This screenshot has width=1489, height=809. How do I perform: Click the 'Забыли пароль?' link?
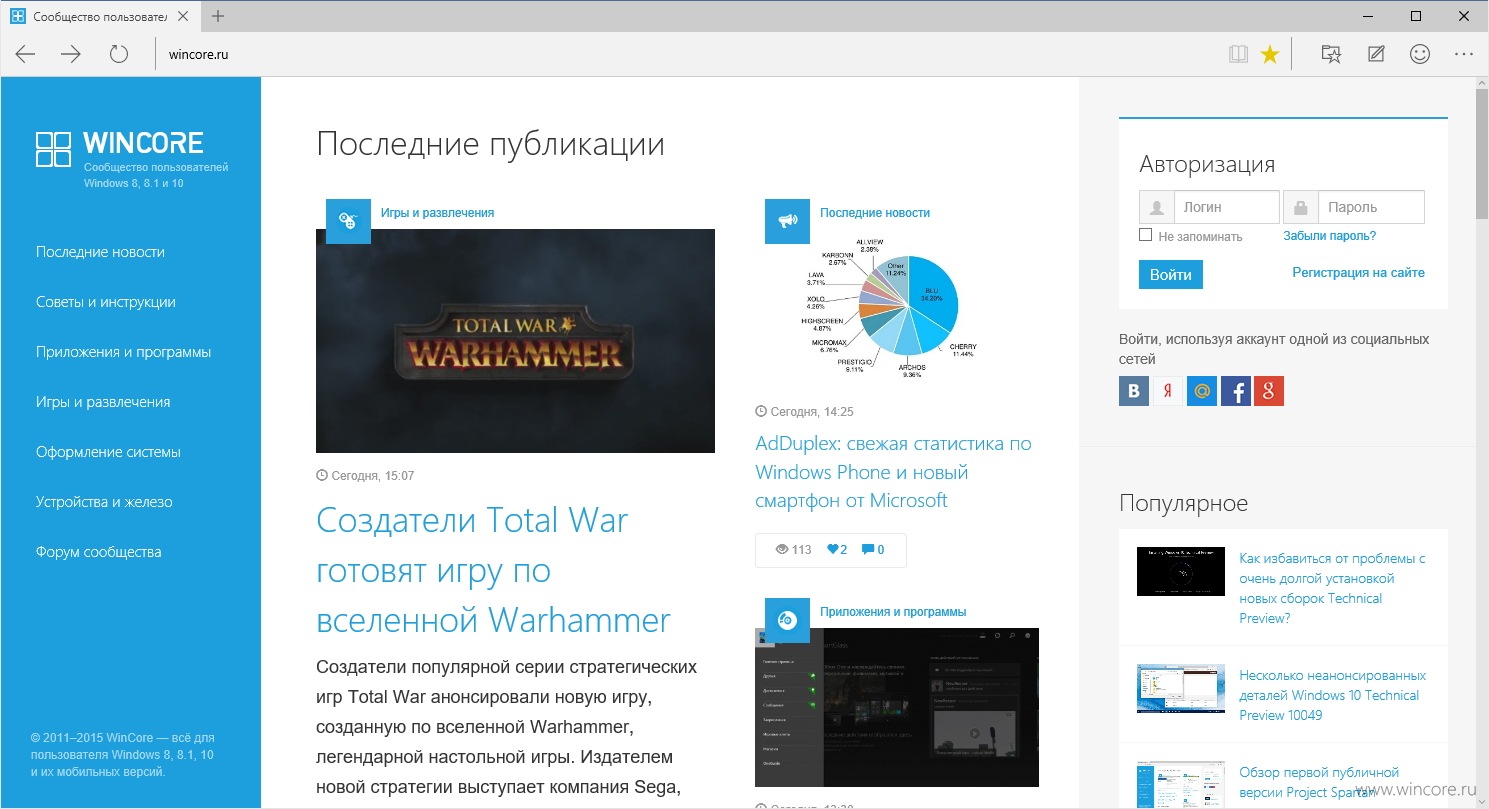pos(1330,236)
